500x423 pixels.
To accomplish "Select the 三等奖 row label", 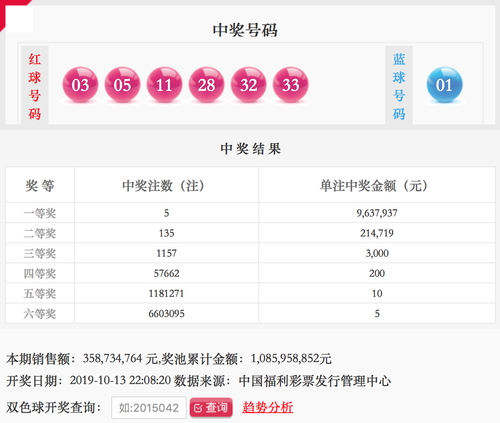I will (40, 253).
